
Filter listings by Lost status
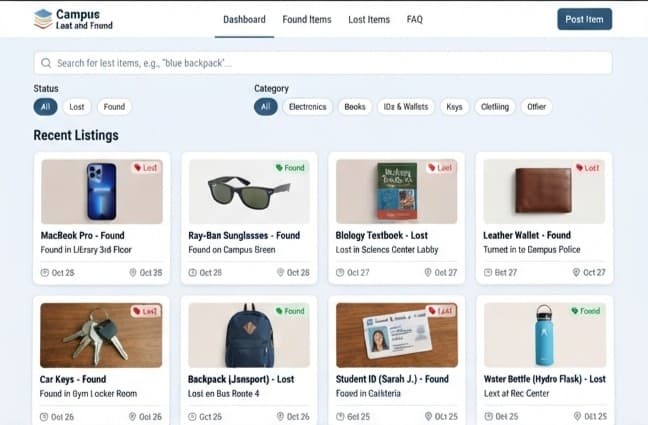76,107
